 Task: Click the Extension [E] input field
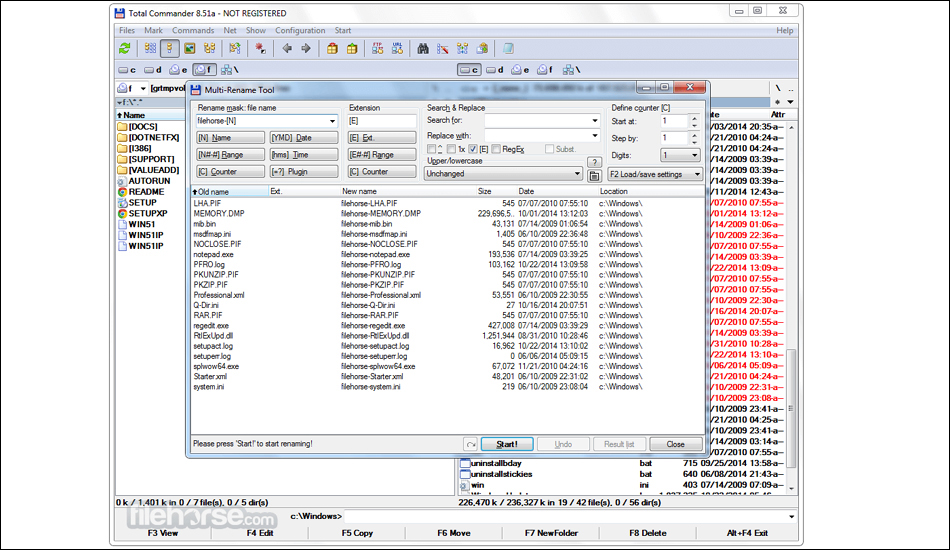click(x=382, y=121)
